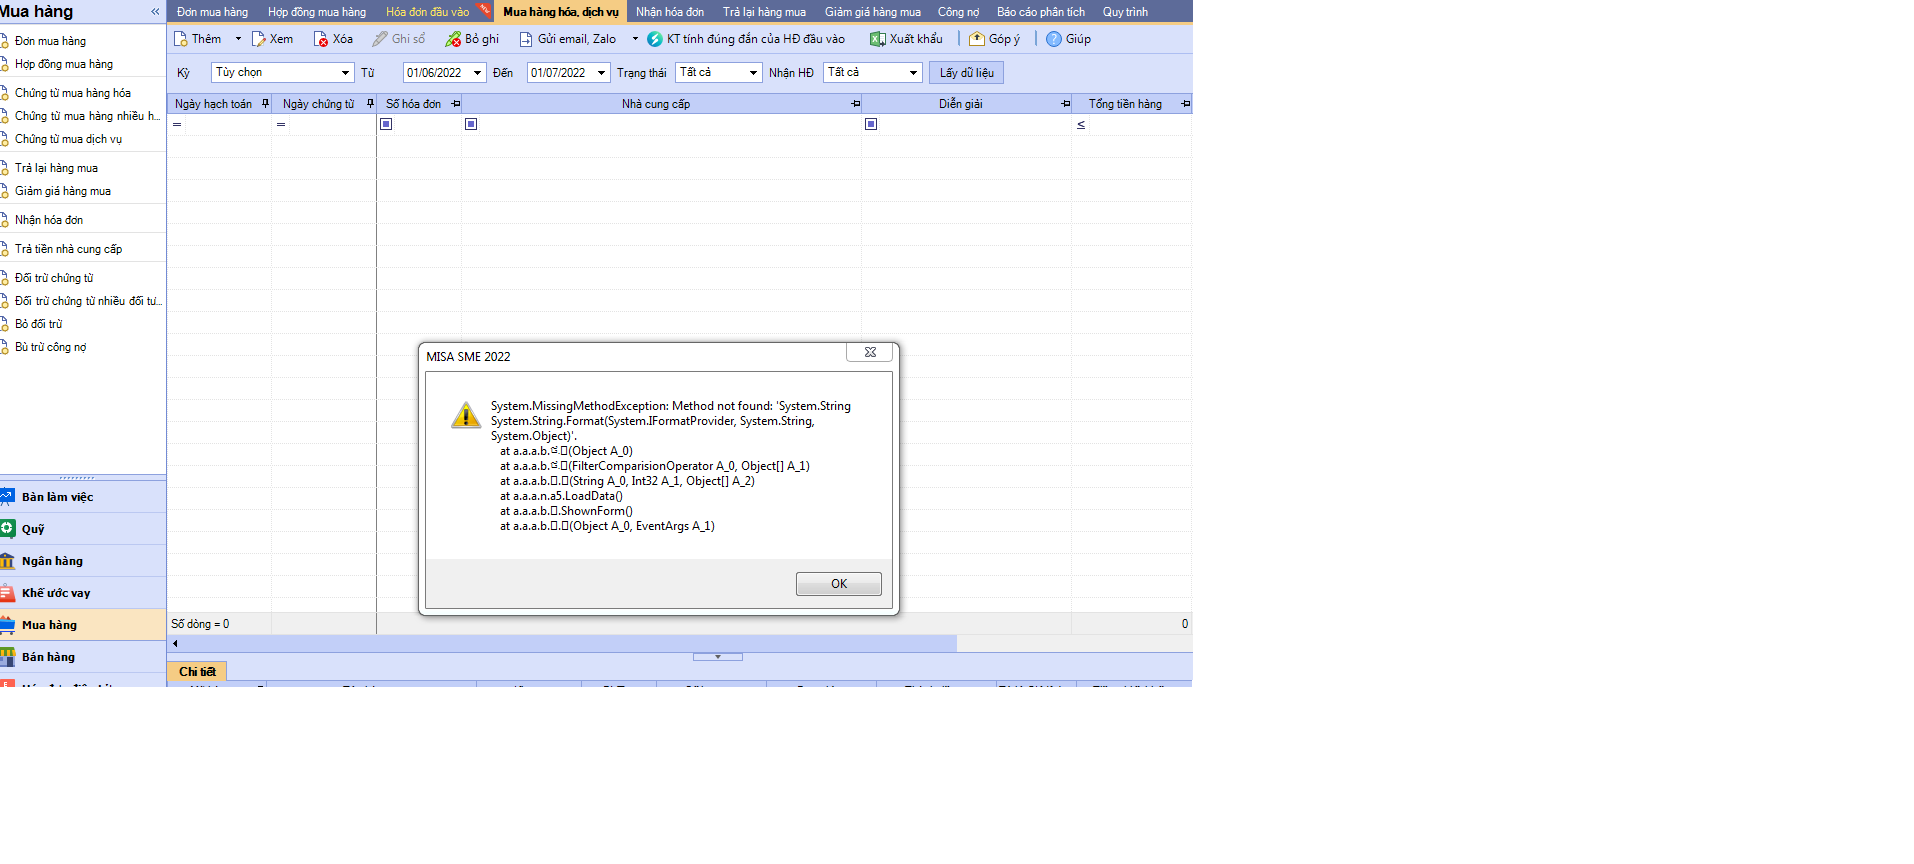Image resolution: width=1914 pixels, height=864 pixels.
Task: Click filter operator icon under Nhà cung cấp
Action: pyautogui.click(x=471, y=124)
